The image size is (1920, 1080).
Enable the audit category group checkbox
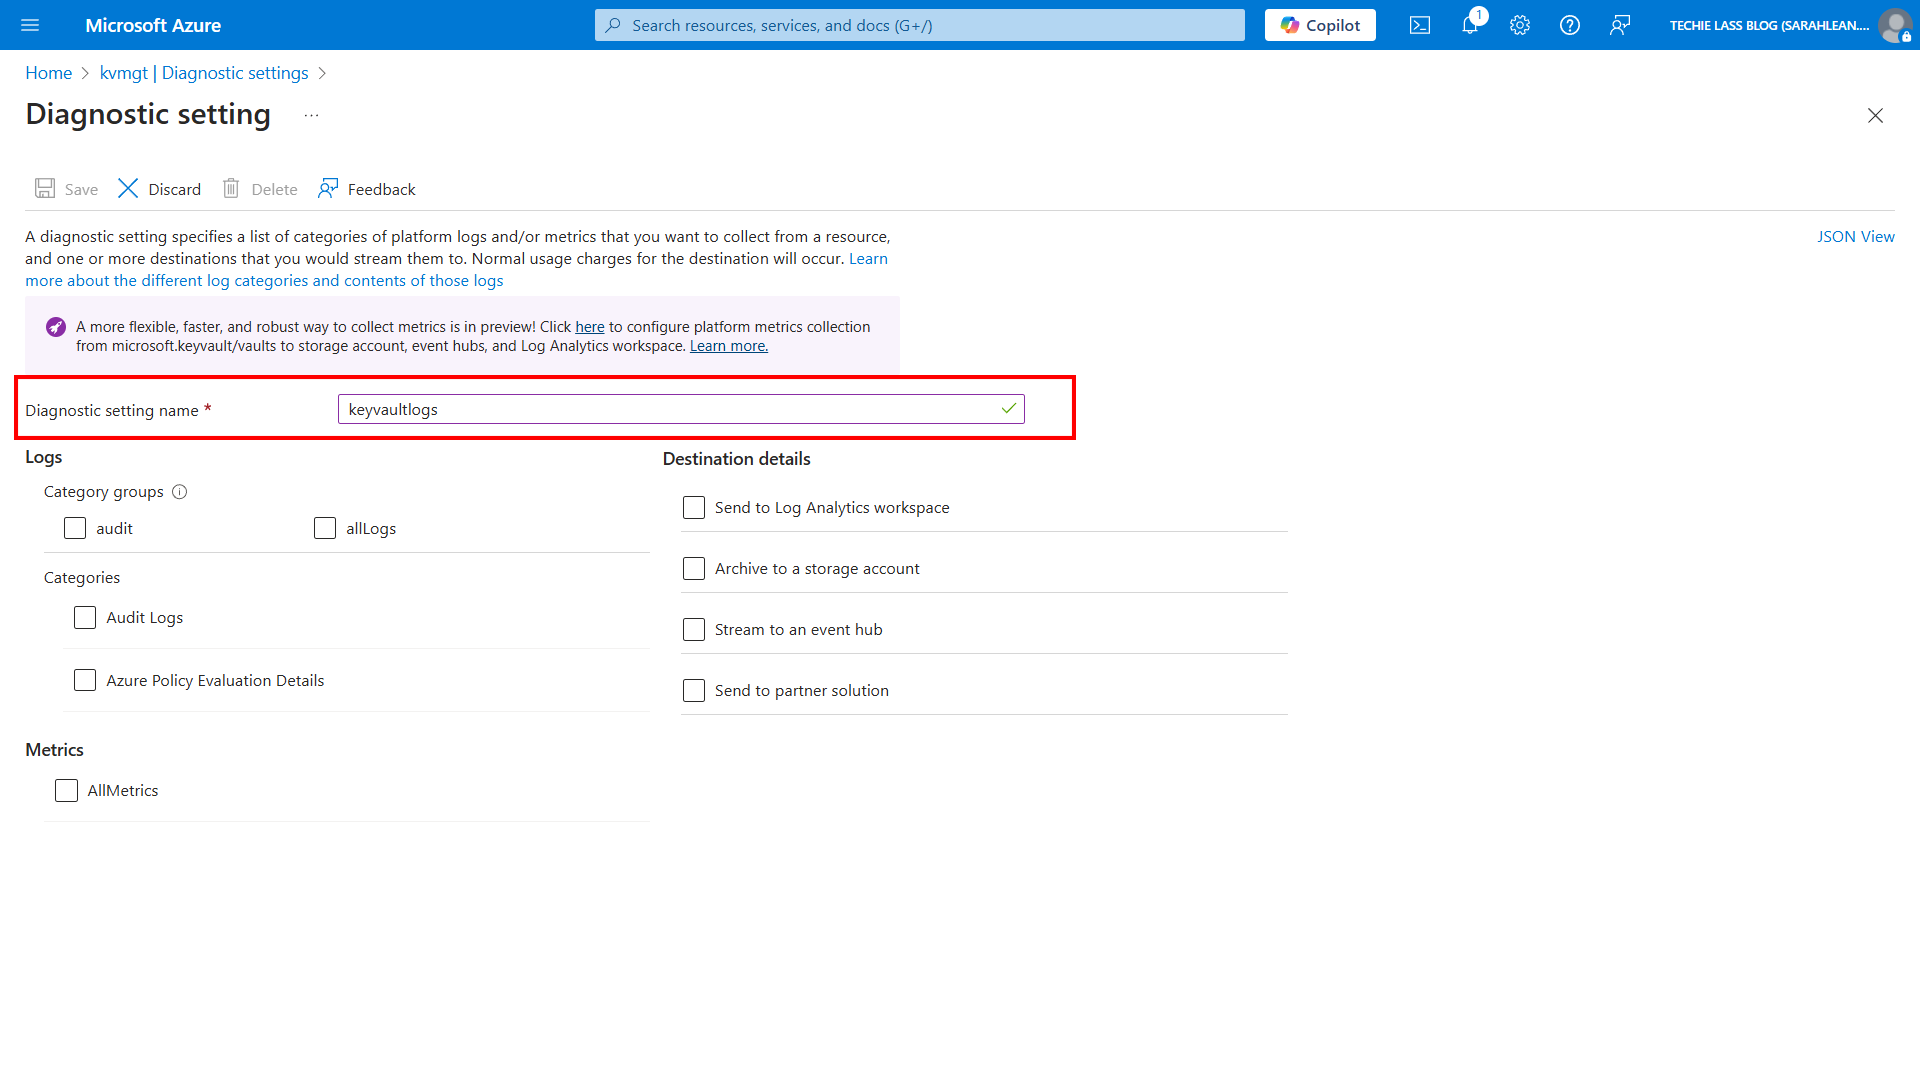pos(74,528)
